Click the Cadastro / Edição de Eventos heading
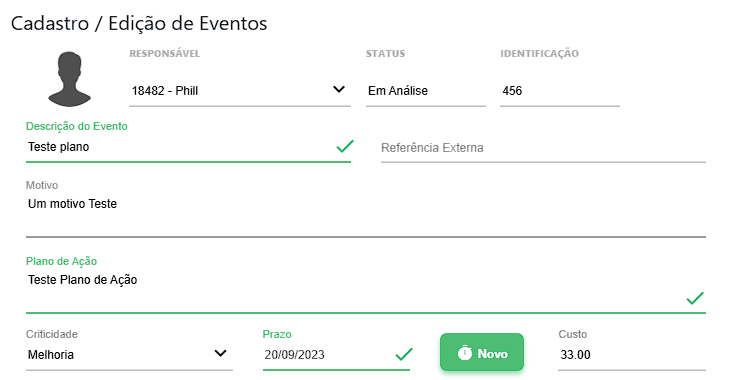Image resolution: width=741 pixels, height=380 pixels. coord(139,24)
